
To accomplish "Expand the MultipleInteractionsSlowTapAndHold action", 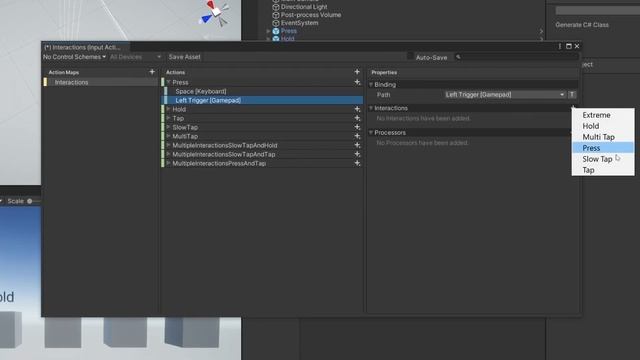I will (168, 145).
